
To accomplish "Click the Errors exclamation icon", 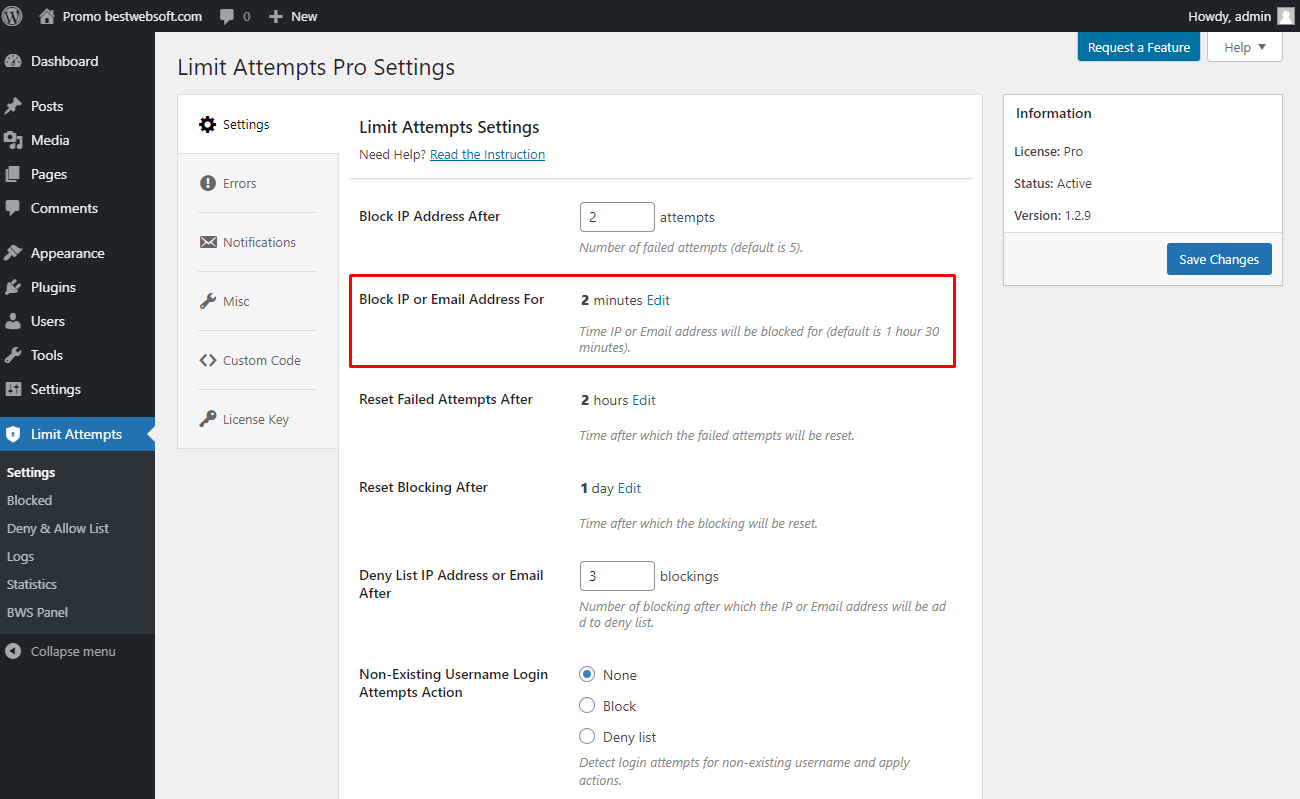I will 207,183.
